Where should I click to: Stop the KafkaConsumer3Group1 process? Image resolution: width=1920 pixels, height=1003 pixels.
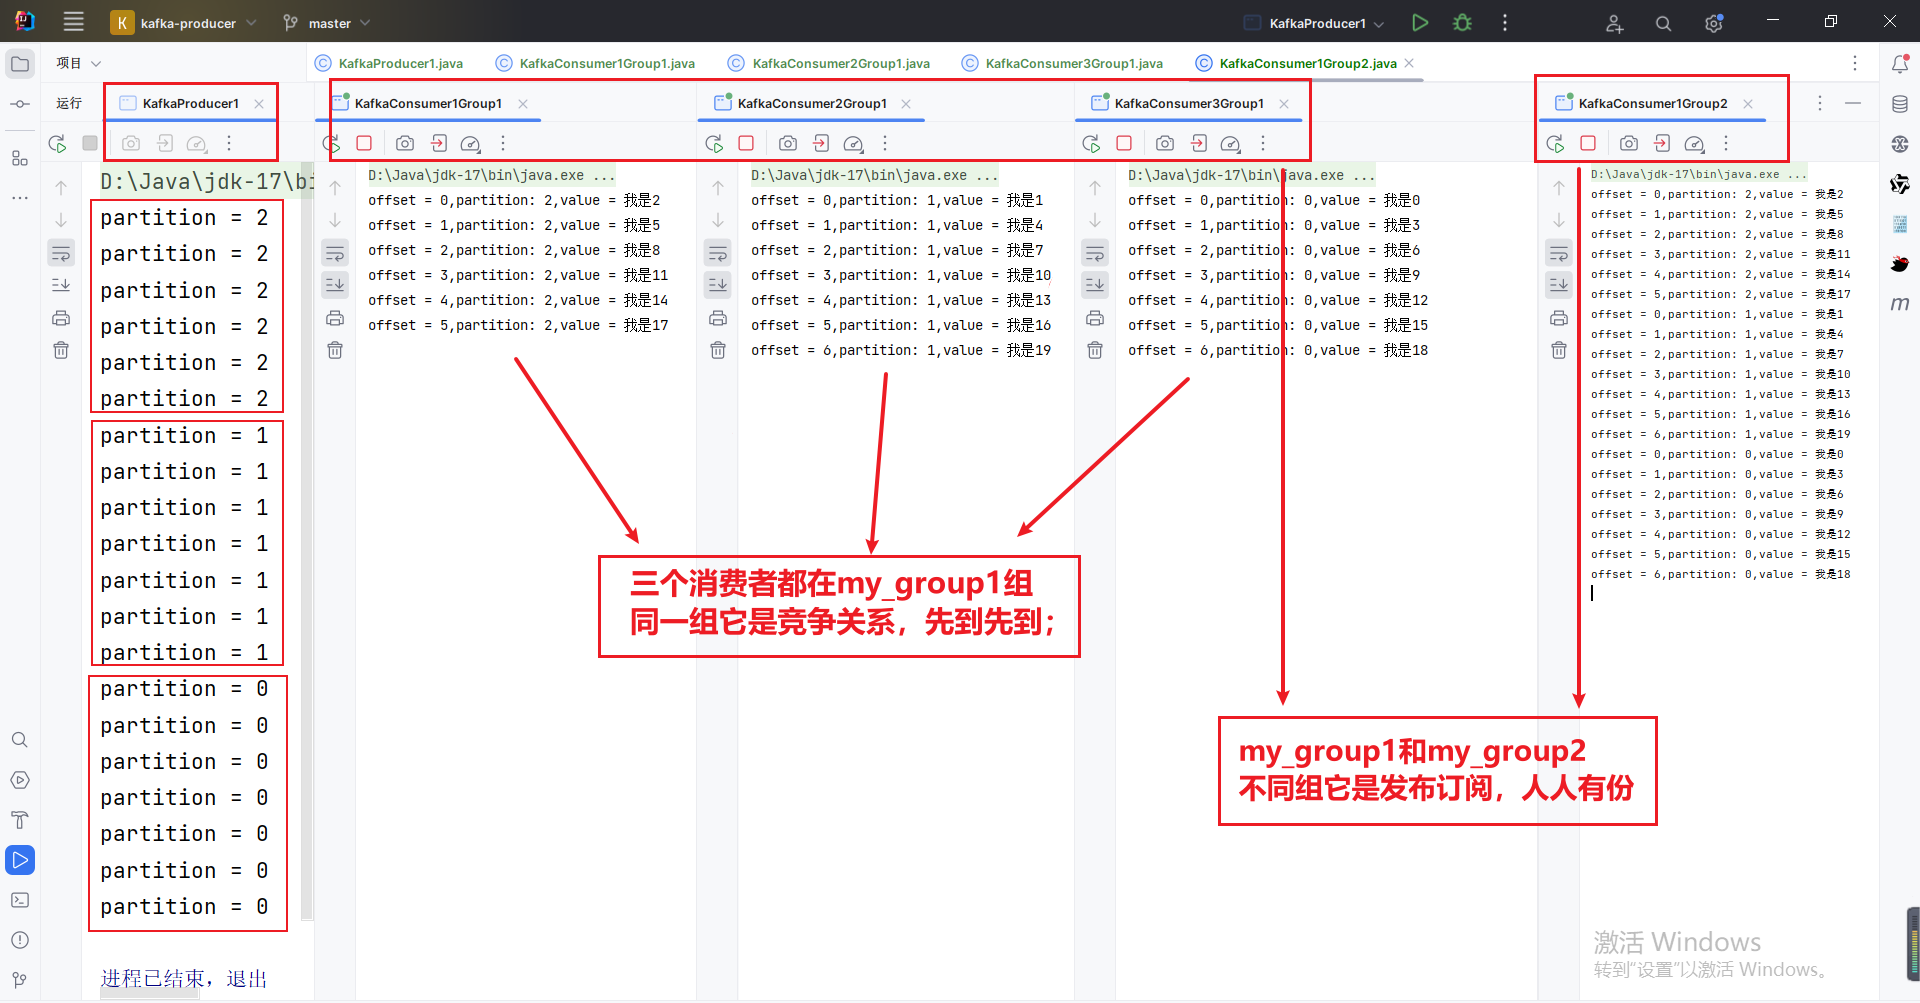[x=1124, y=143]
